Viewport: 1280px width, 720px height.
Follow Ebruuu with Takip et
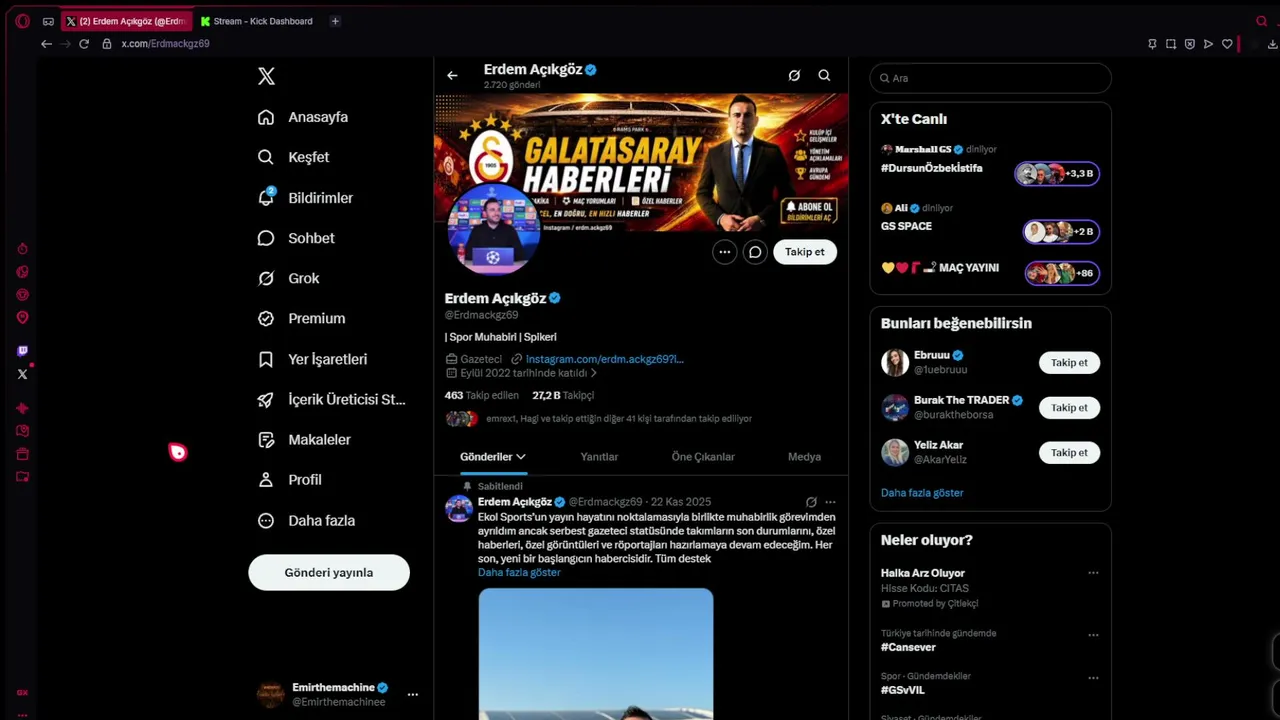pyautogui.click(x=1069, y=363)
